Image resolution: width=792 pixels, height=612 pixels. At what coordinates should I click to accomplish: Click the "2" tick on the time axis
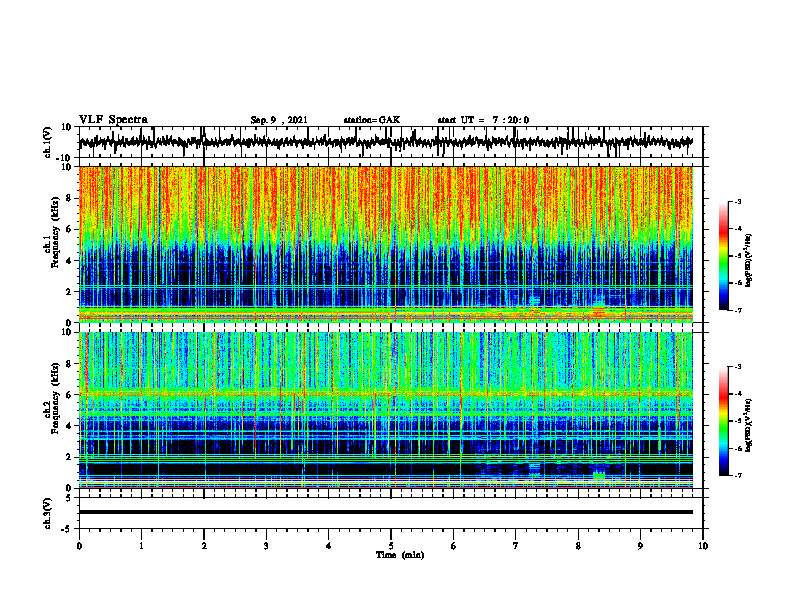[x=204, y=546]
